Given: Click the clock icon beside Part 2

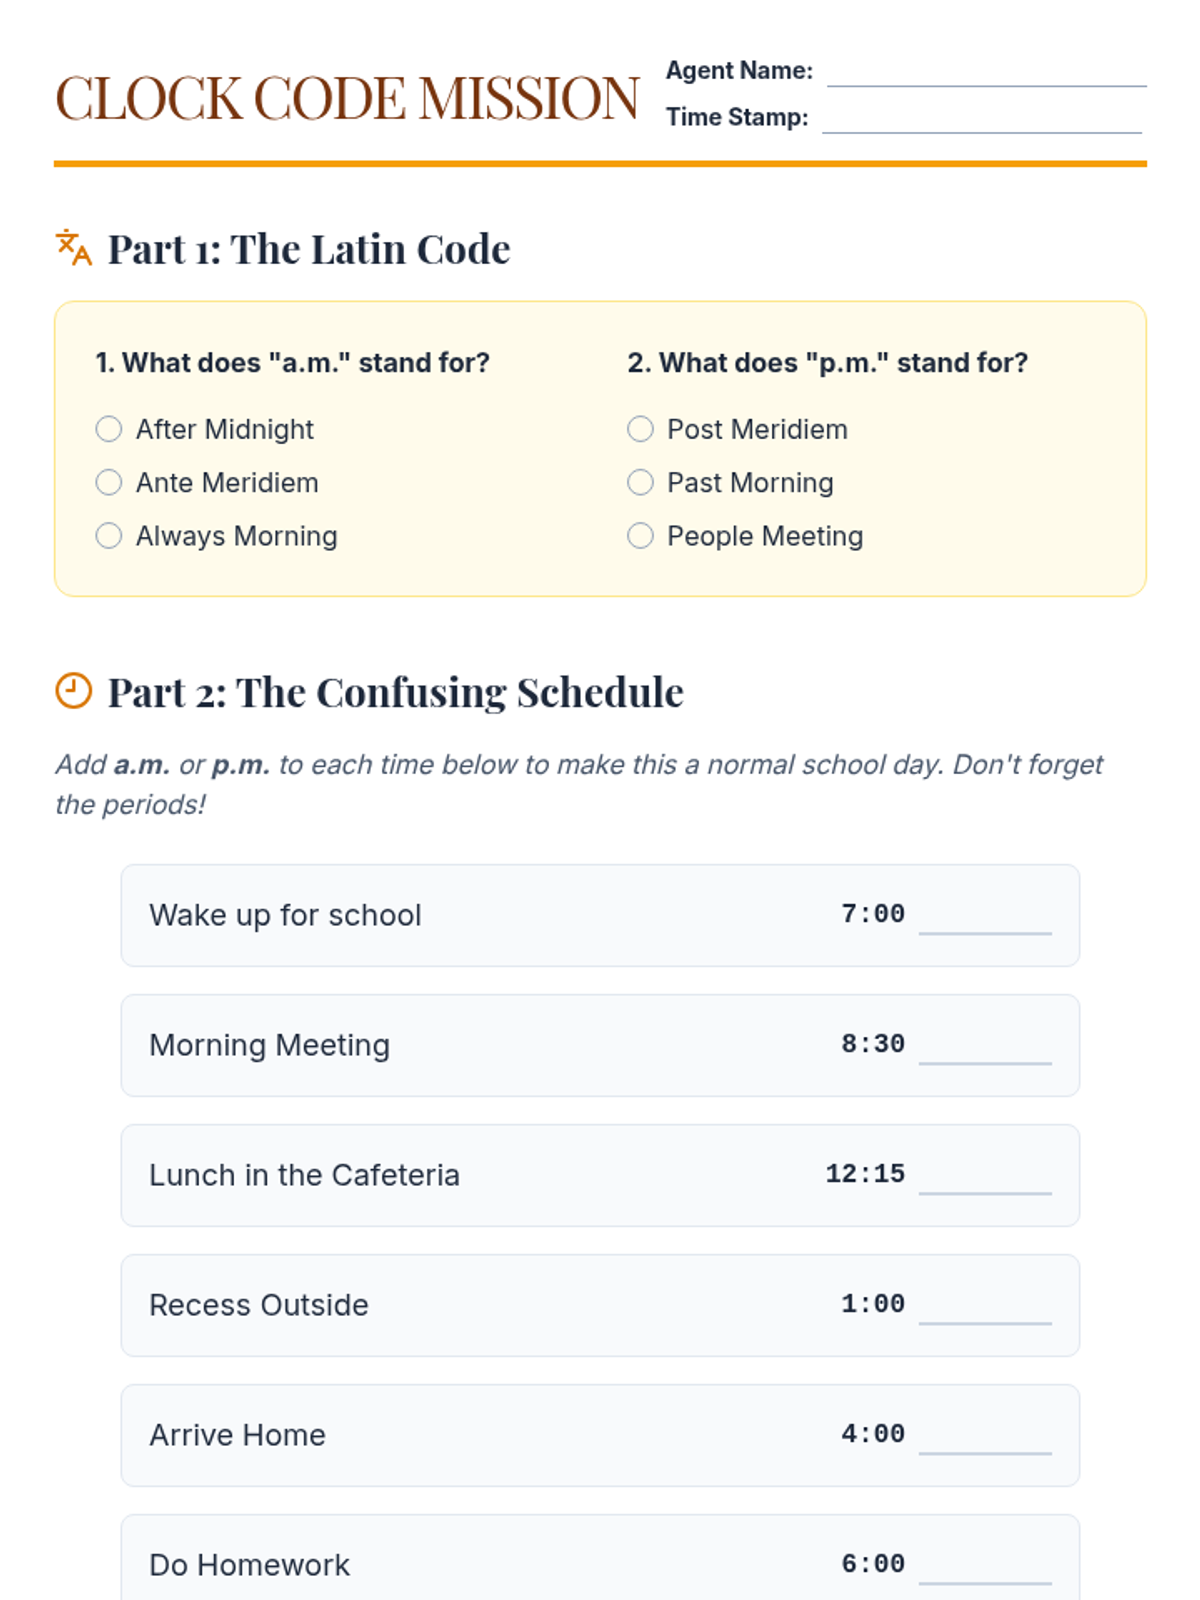Looking at the screenshot, I should point(73,691).
